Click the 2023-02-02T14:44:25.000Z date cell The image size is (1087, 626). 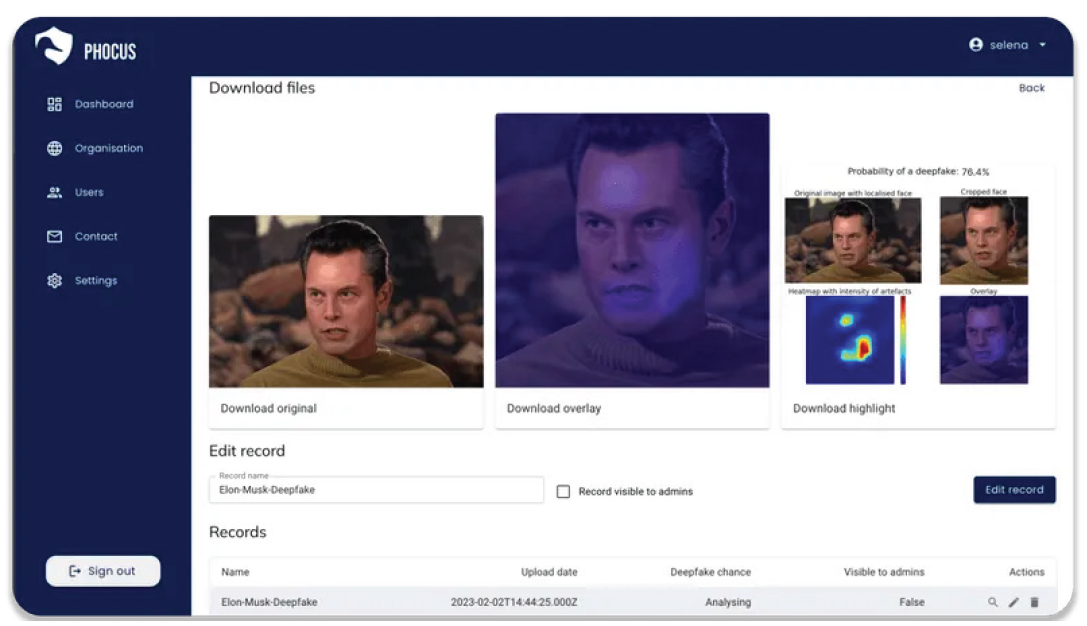coord(514,602)
